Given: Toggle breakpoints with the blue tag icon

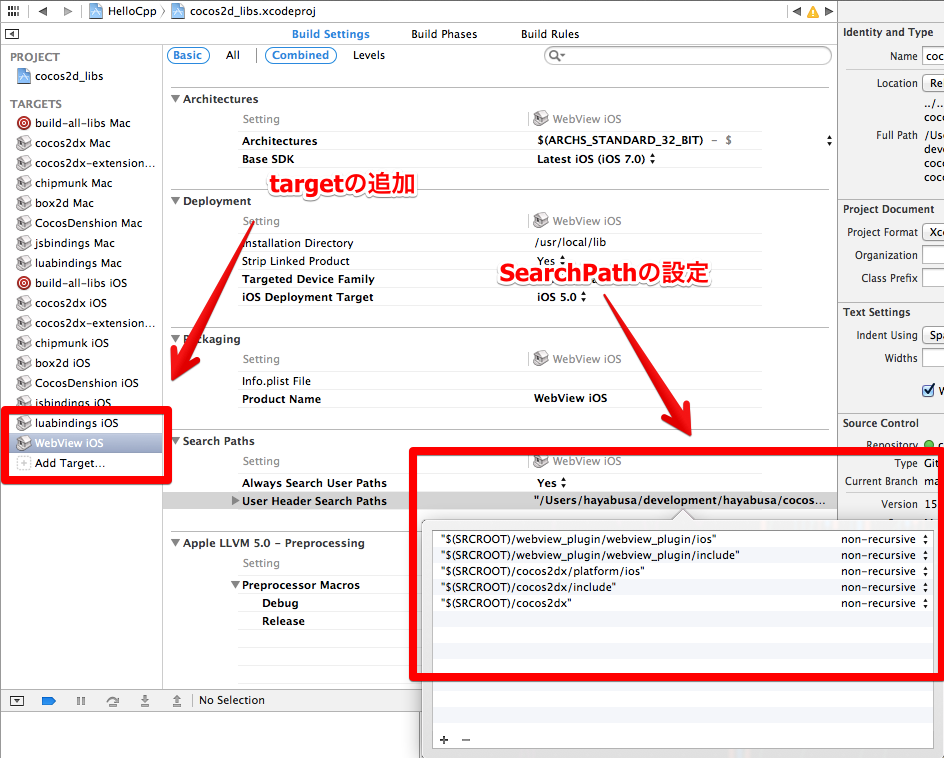Looking at the screenshot, I should point(49,701).
